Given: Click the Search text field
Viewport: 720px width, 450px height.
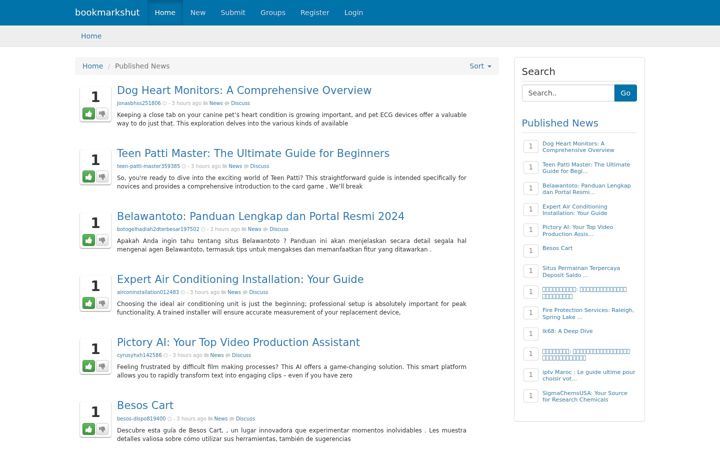Looking at the screenshot, I should [568, 93].
